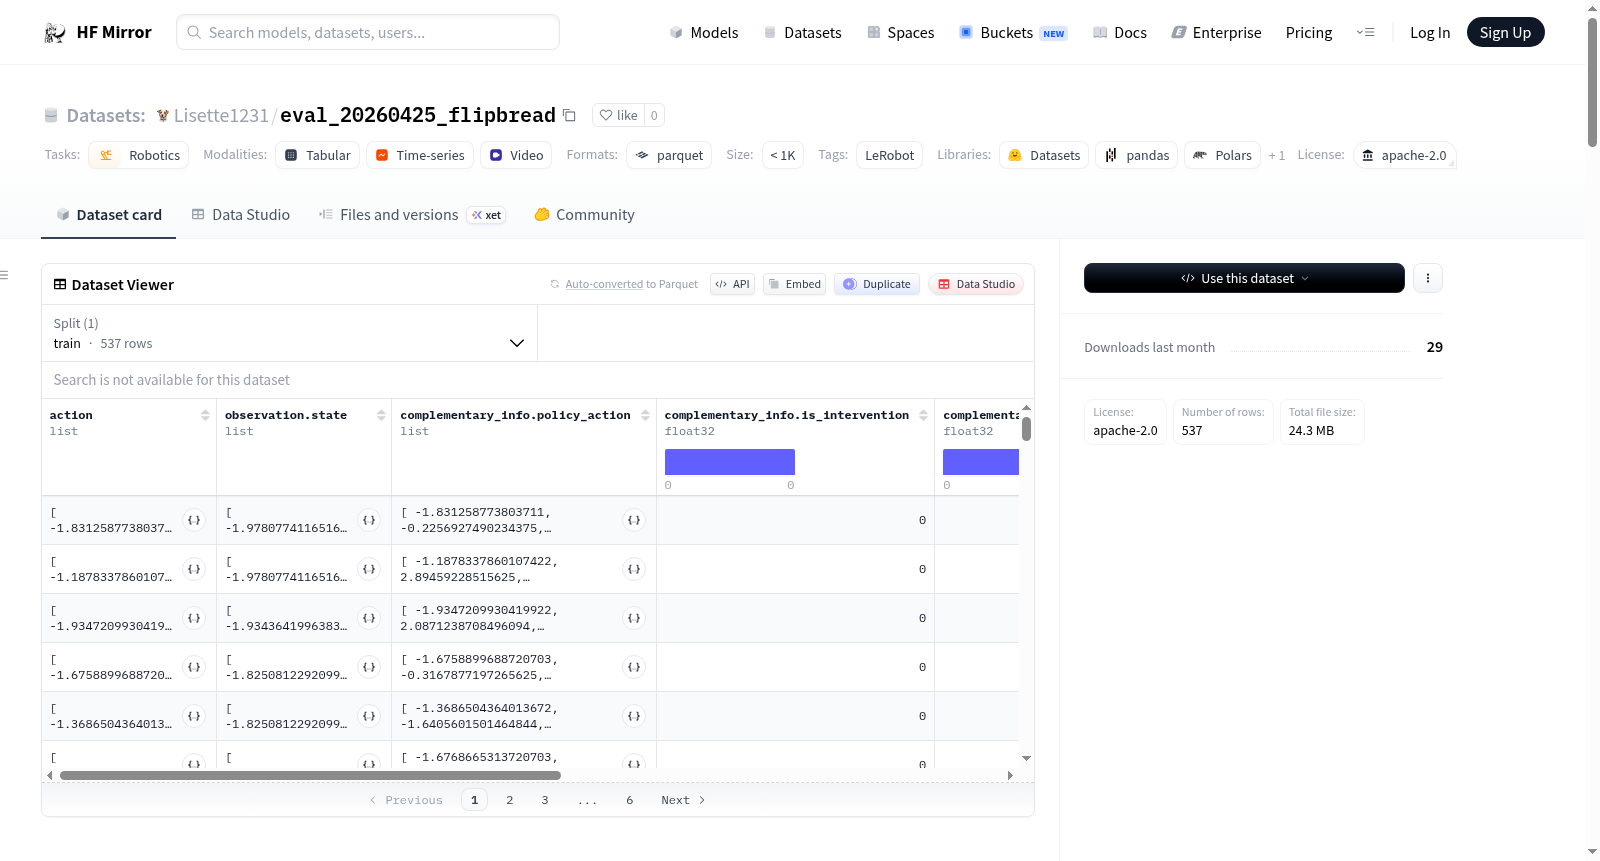Go to the Pricing page
1600x861 pixels.
1309,33
